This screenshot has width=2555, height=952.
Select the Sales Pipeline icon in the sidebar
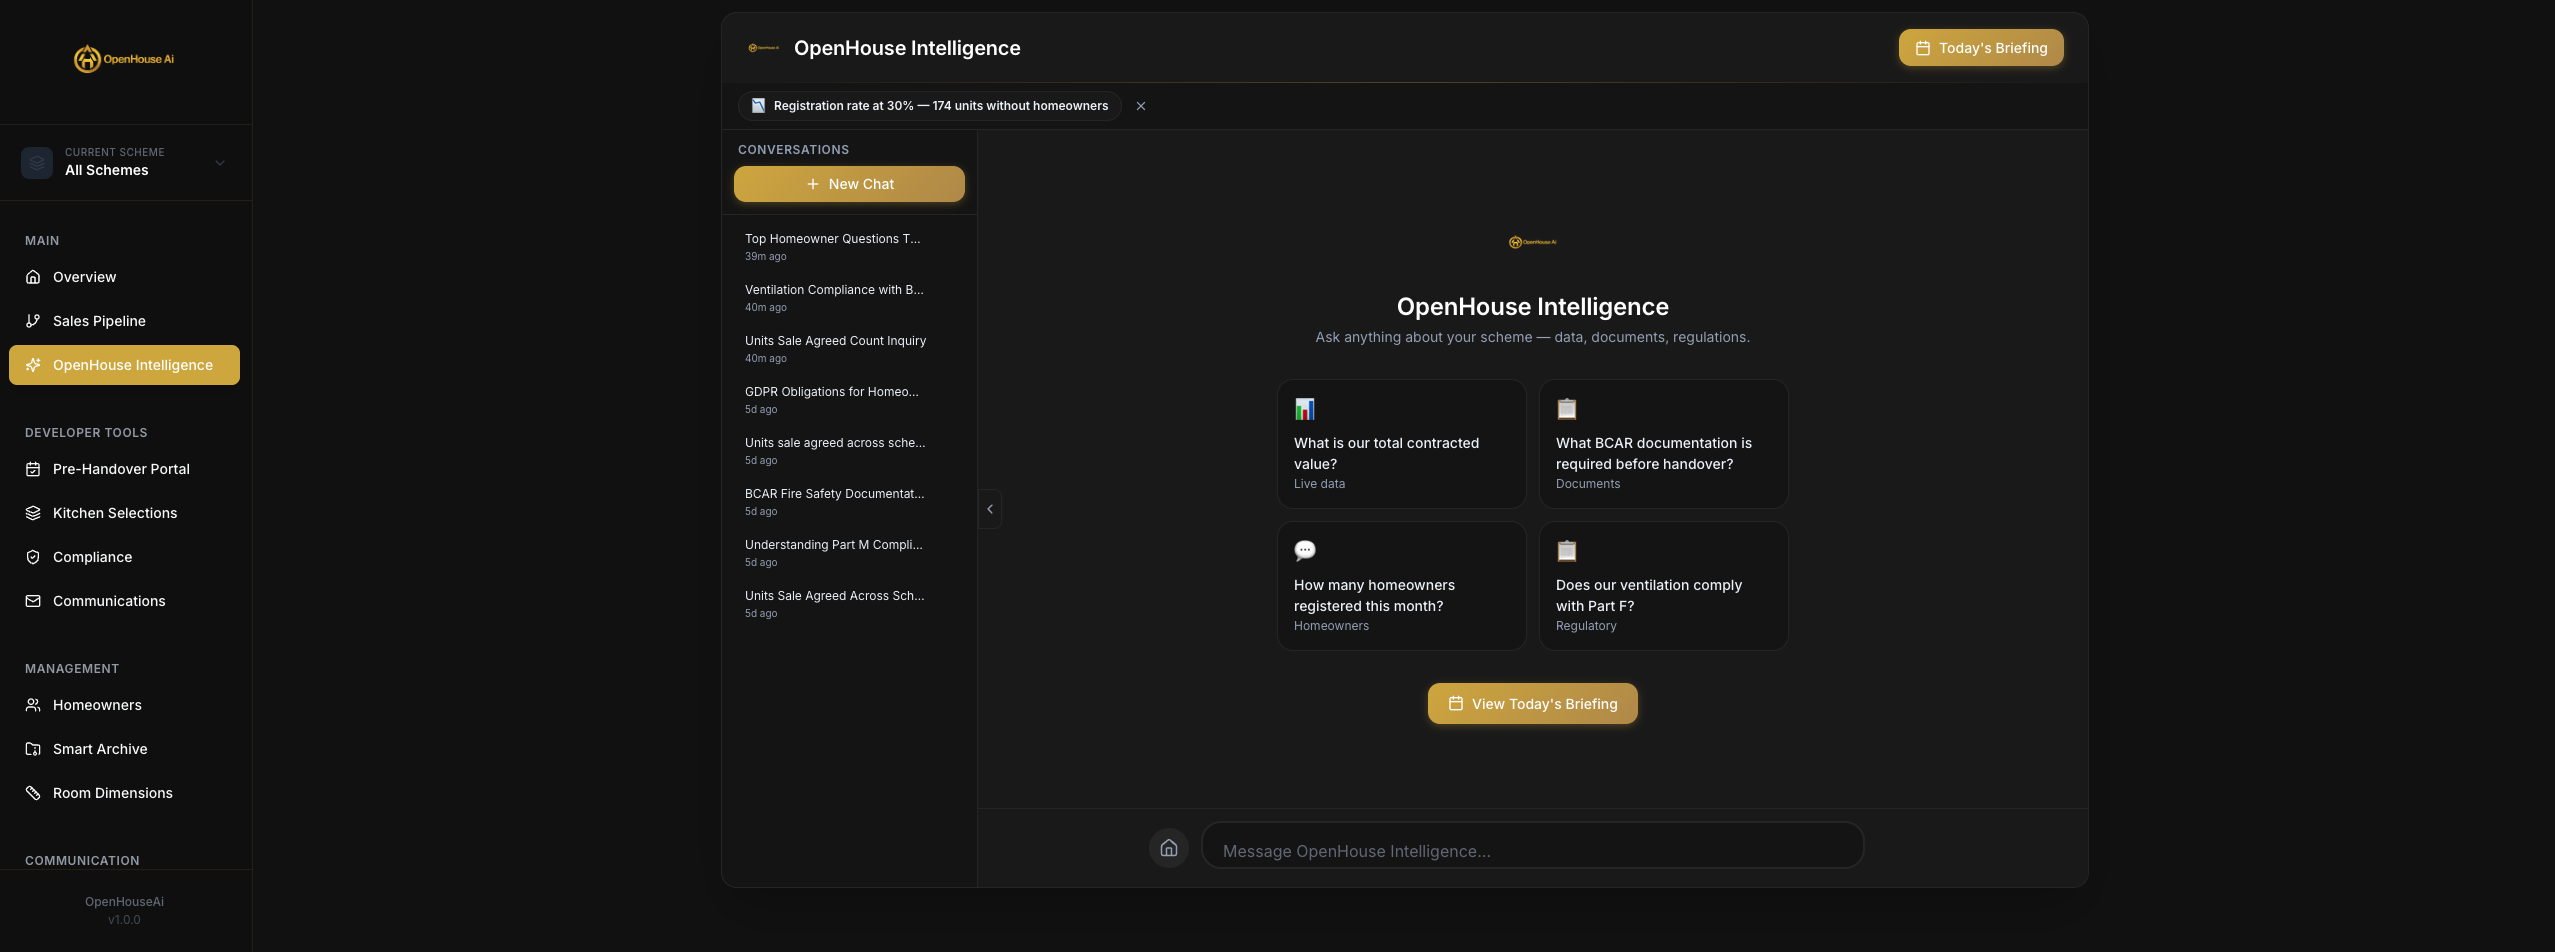point(33,320)
